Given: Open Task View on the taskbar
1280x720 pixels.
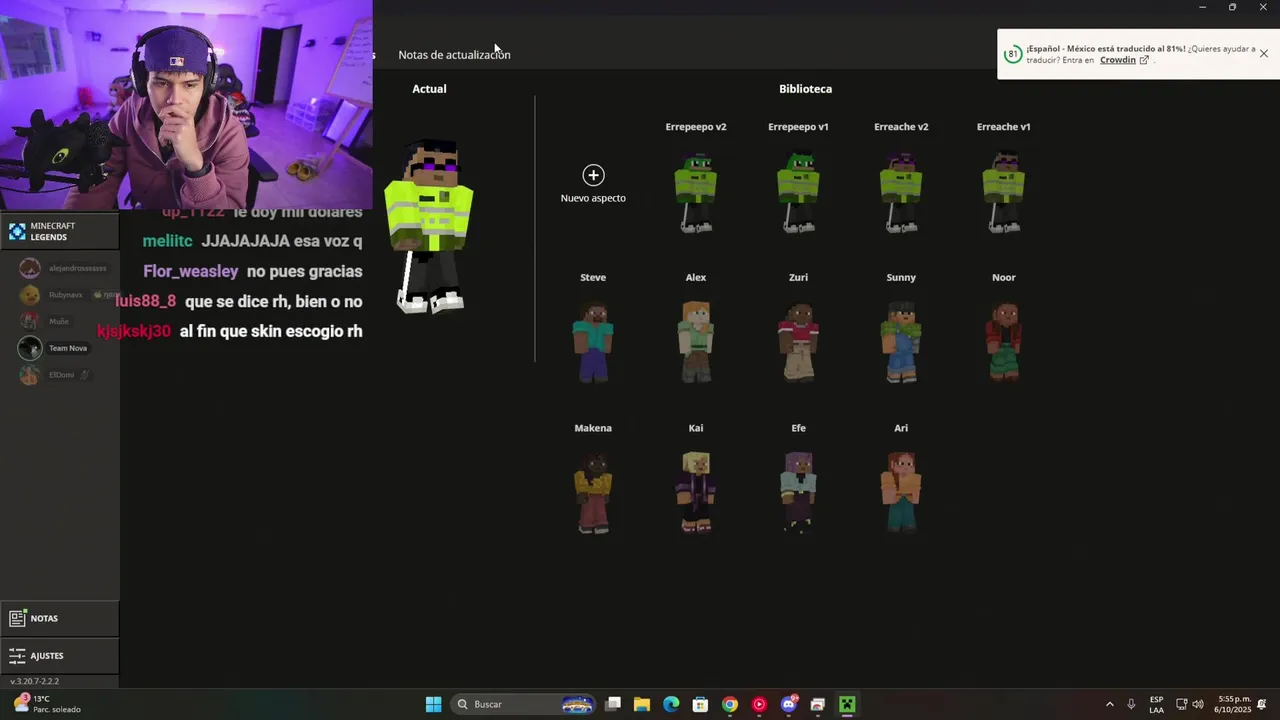Looking at the screenshot, I should coord(613,704).
